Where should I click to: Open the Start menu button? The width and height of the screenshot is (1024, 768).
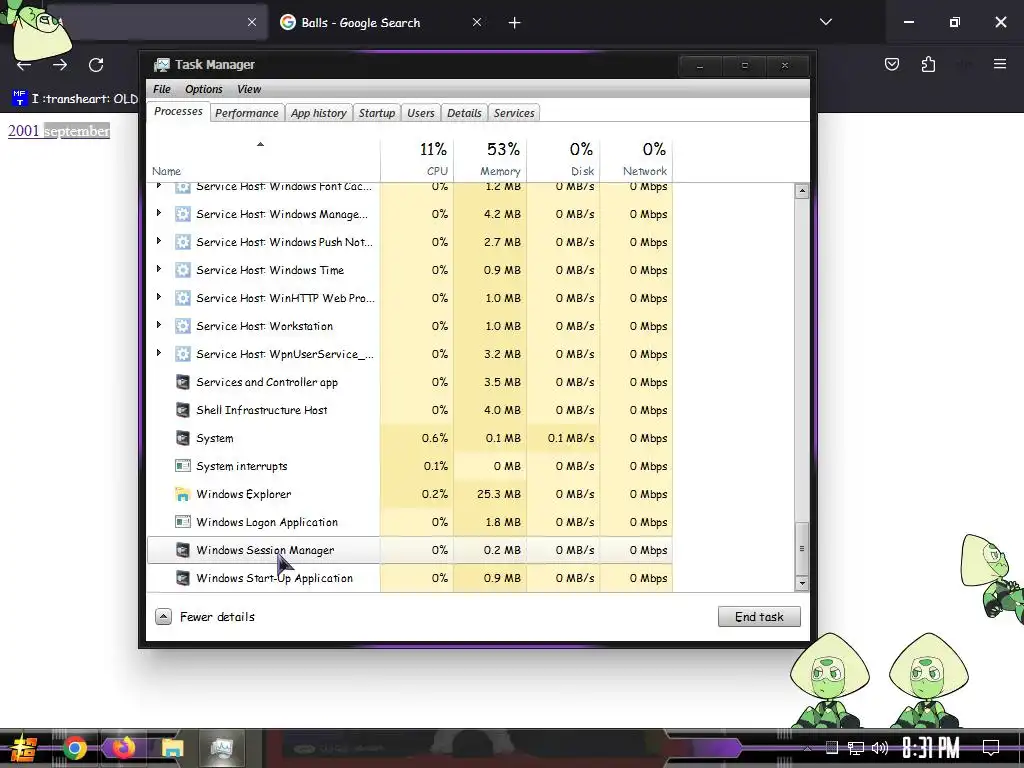[23, 749]
